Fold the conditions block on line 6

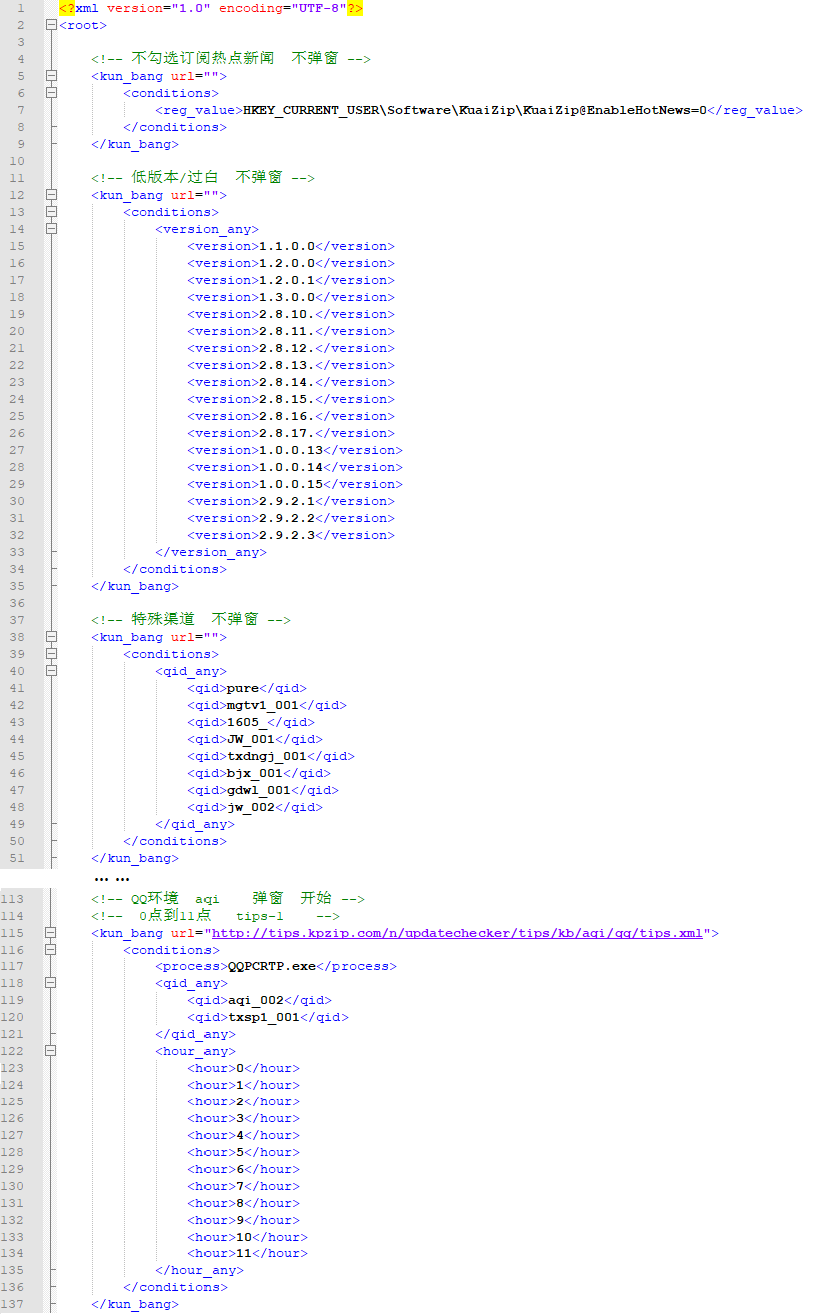coord(51,93)
